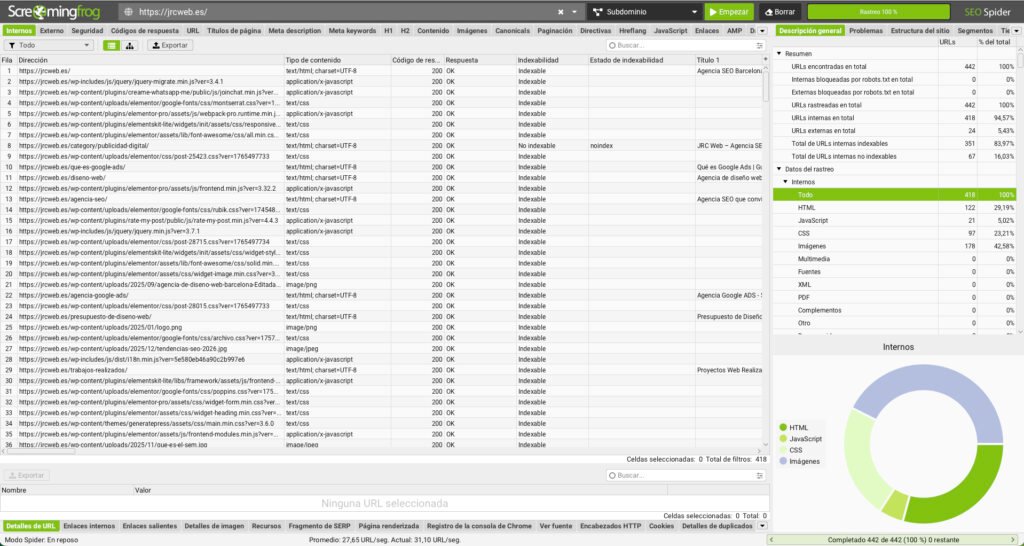Click the Borrar button to clear the crawl
The image size is (1024, 546).
click(780, 12)
